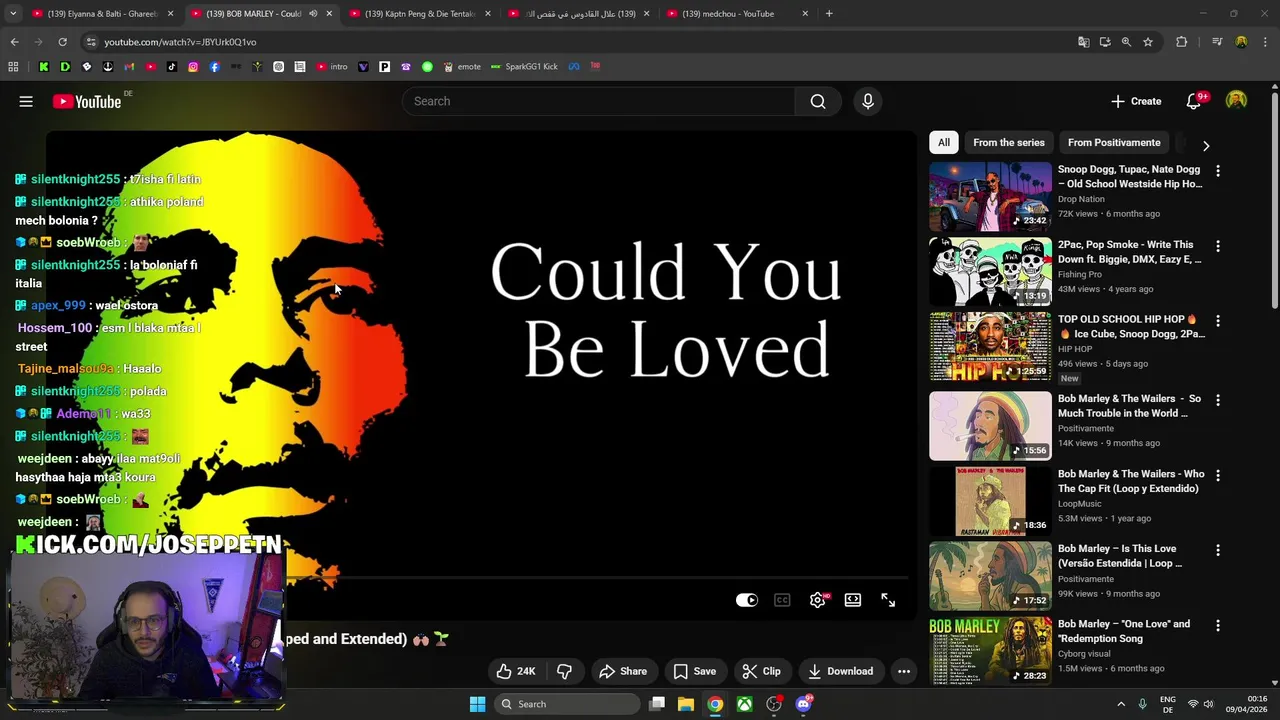The image size is (1280, 720).
Task: Reload the current page
Action: pos(62,42)
